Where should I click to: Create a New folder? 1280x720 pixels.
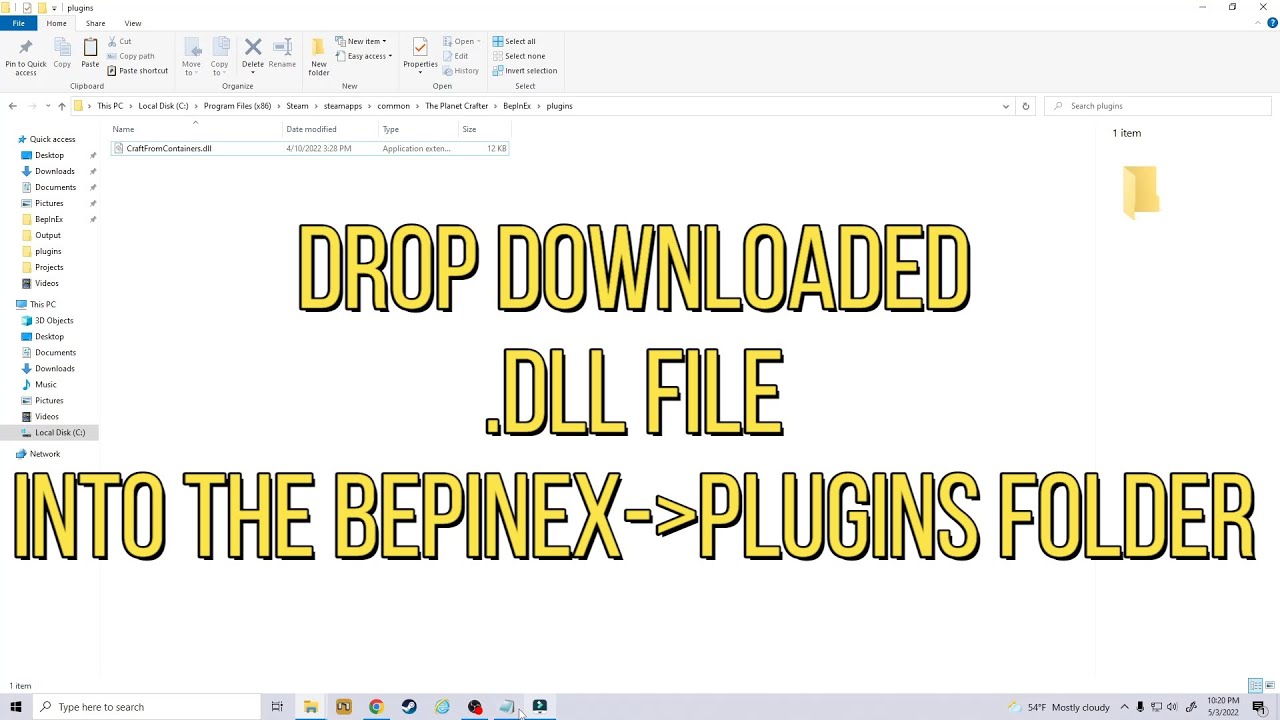(x=319, y=56)
